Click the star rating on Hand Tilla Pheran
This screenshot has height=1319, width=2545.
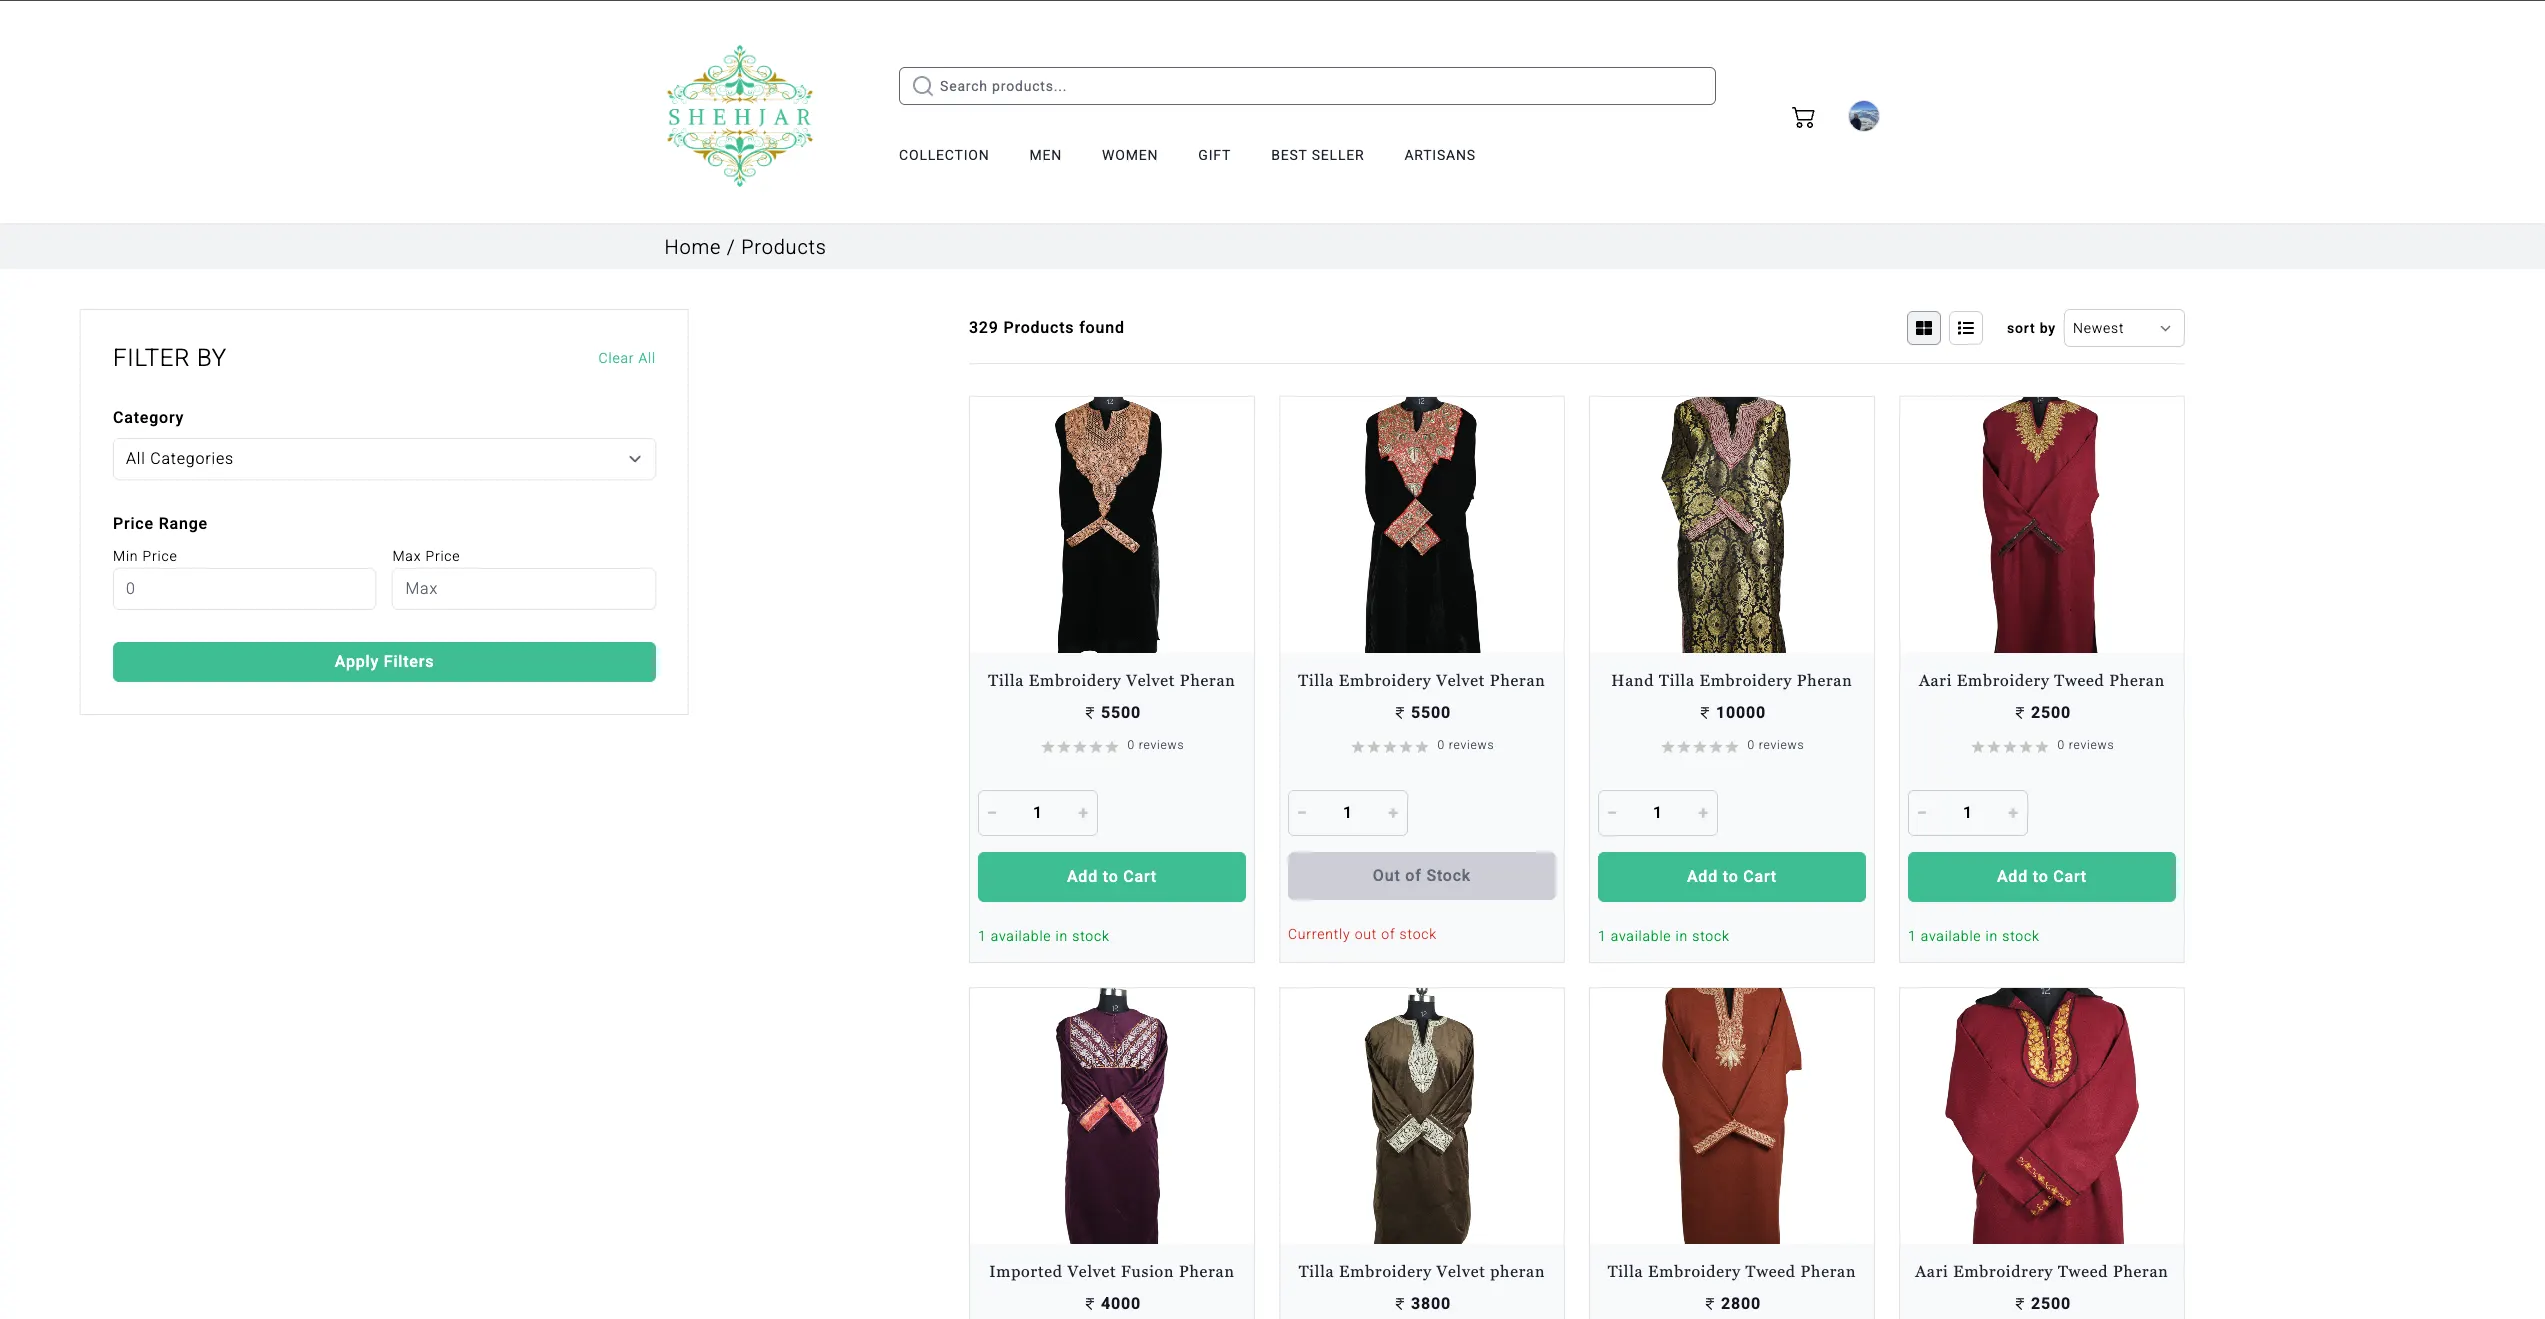pos(1700,746)
